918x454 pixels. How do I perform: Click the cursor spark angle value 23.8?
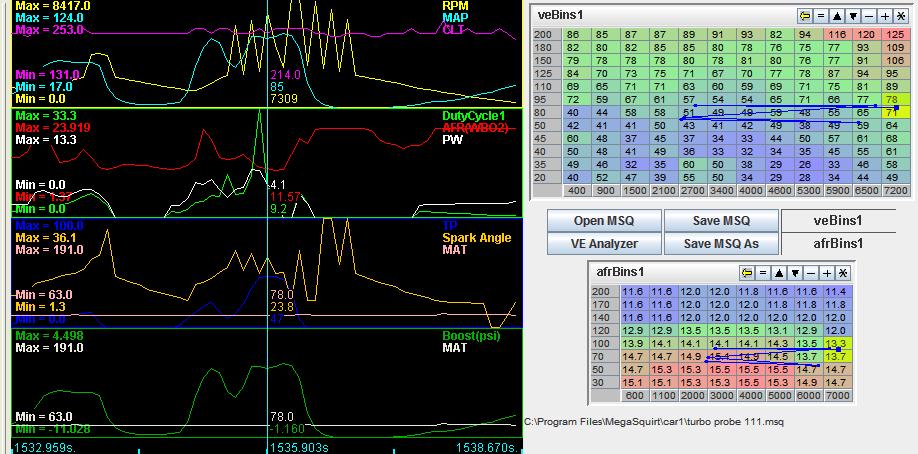pos(282,307)
